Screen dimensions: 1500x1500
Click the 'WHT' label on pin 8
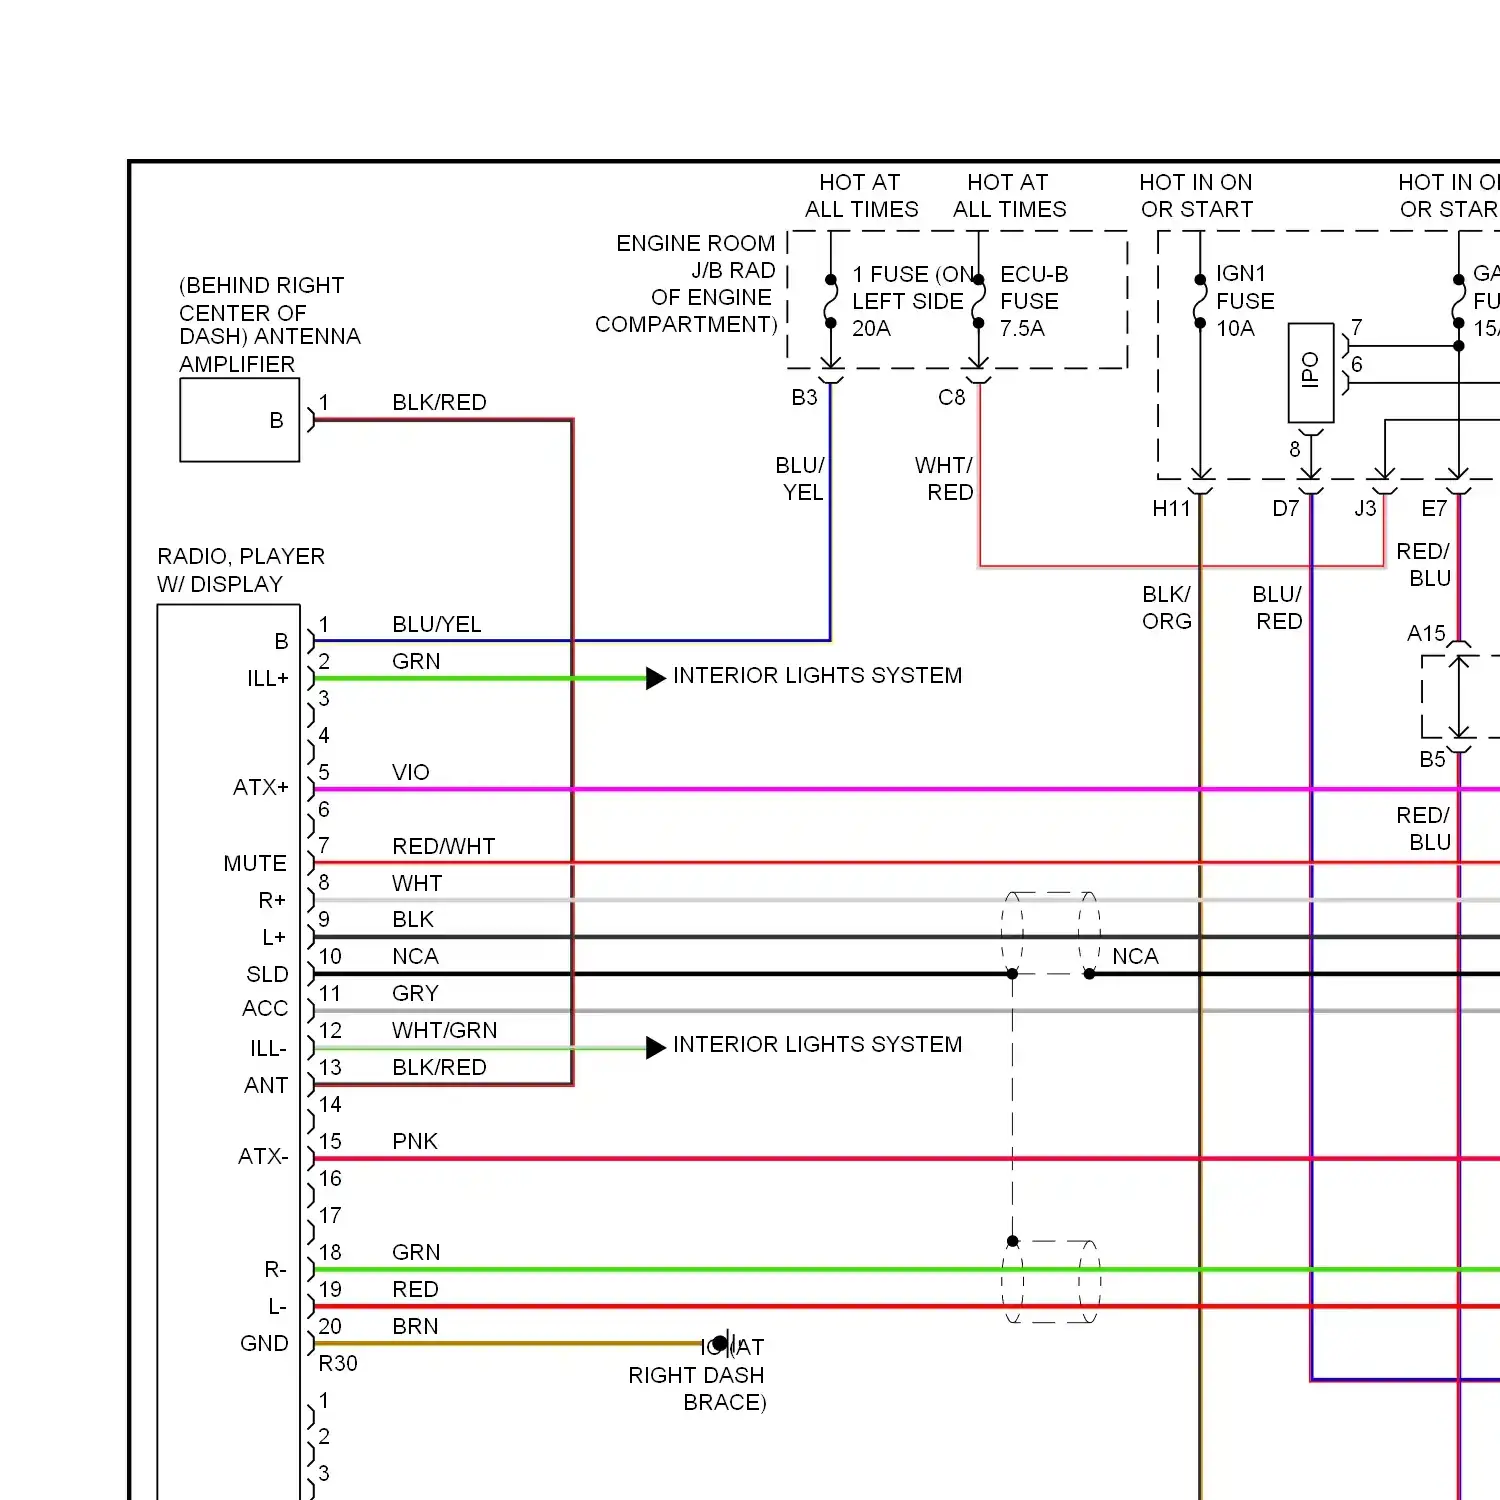coord(417,883)
